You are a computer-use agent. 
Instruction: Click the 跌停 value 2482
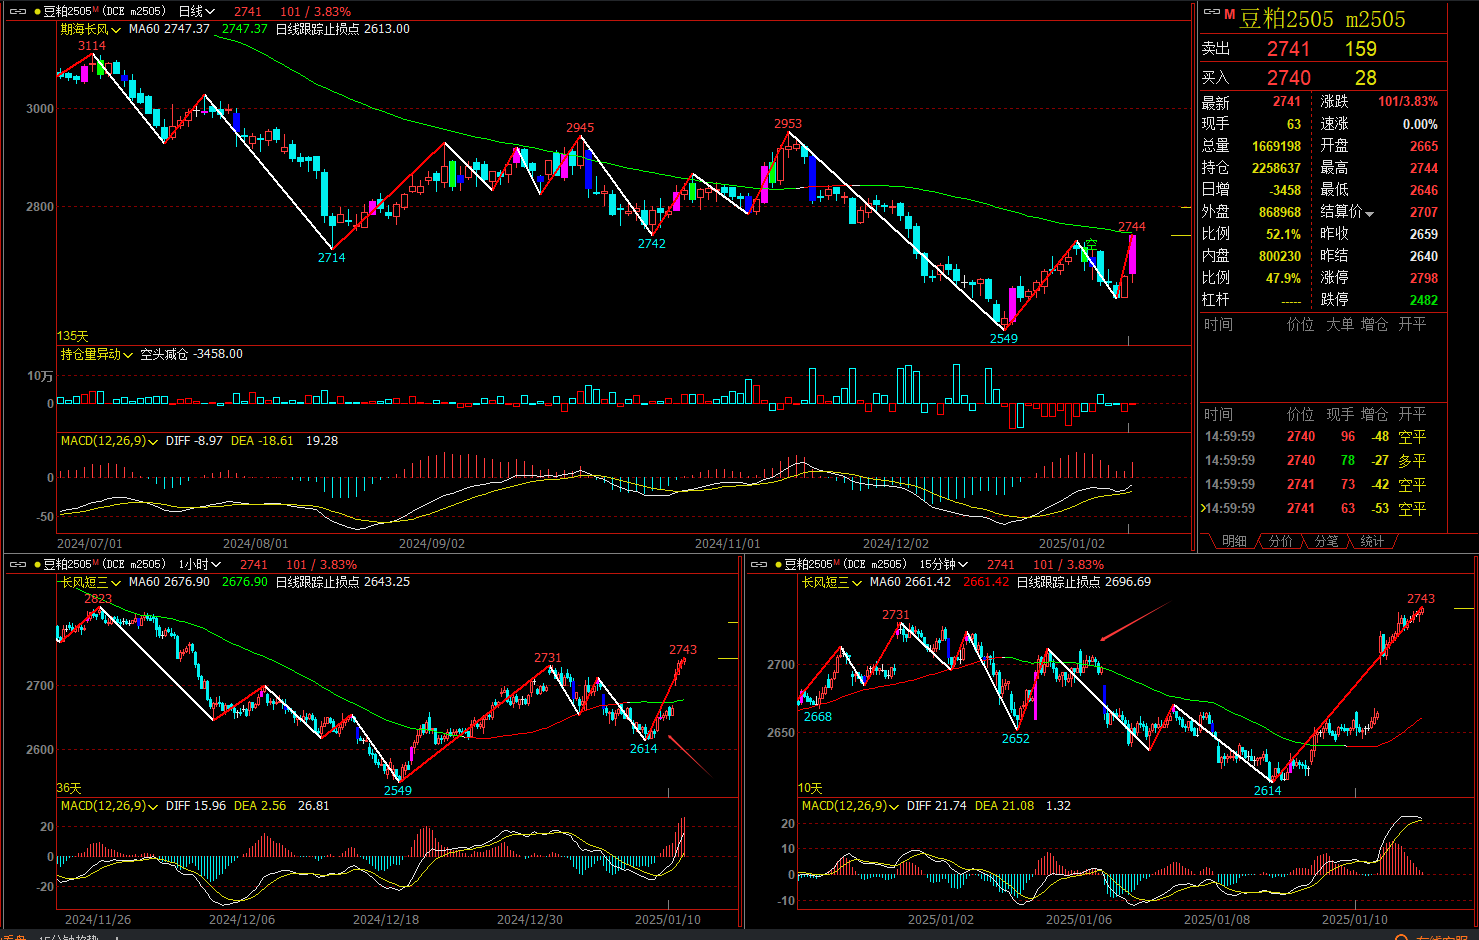1424,300
